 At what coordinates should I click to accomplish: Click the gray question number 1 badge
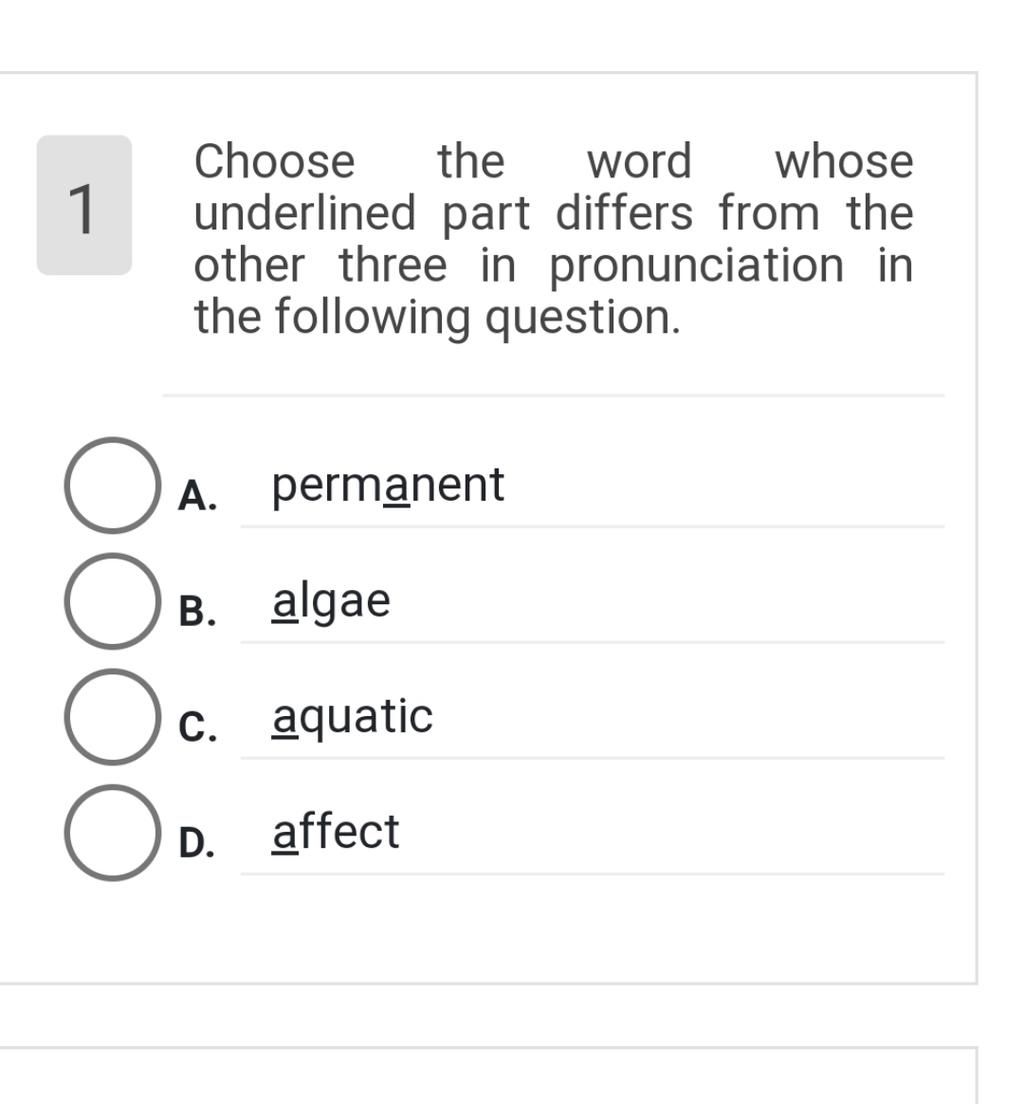(85, 205)
